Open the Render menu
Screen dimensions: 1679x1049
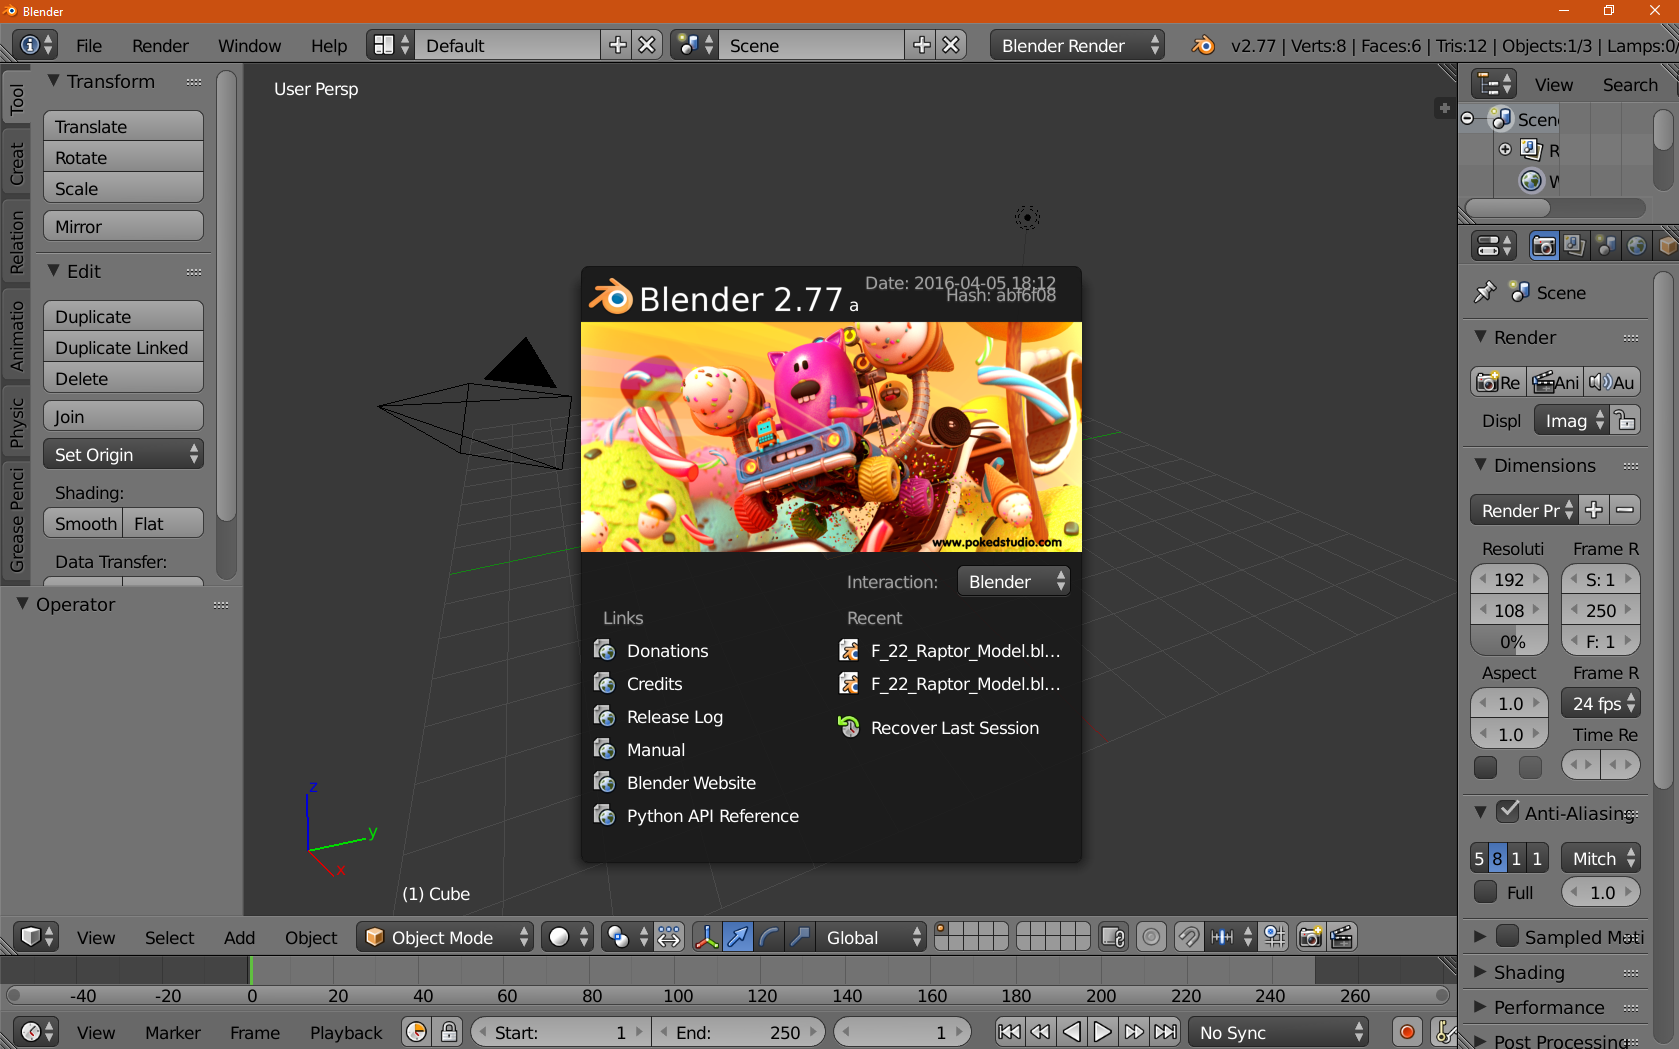[x=160, y=45]
